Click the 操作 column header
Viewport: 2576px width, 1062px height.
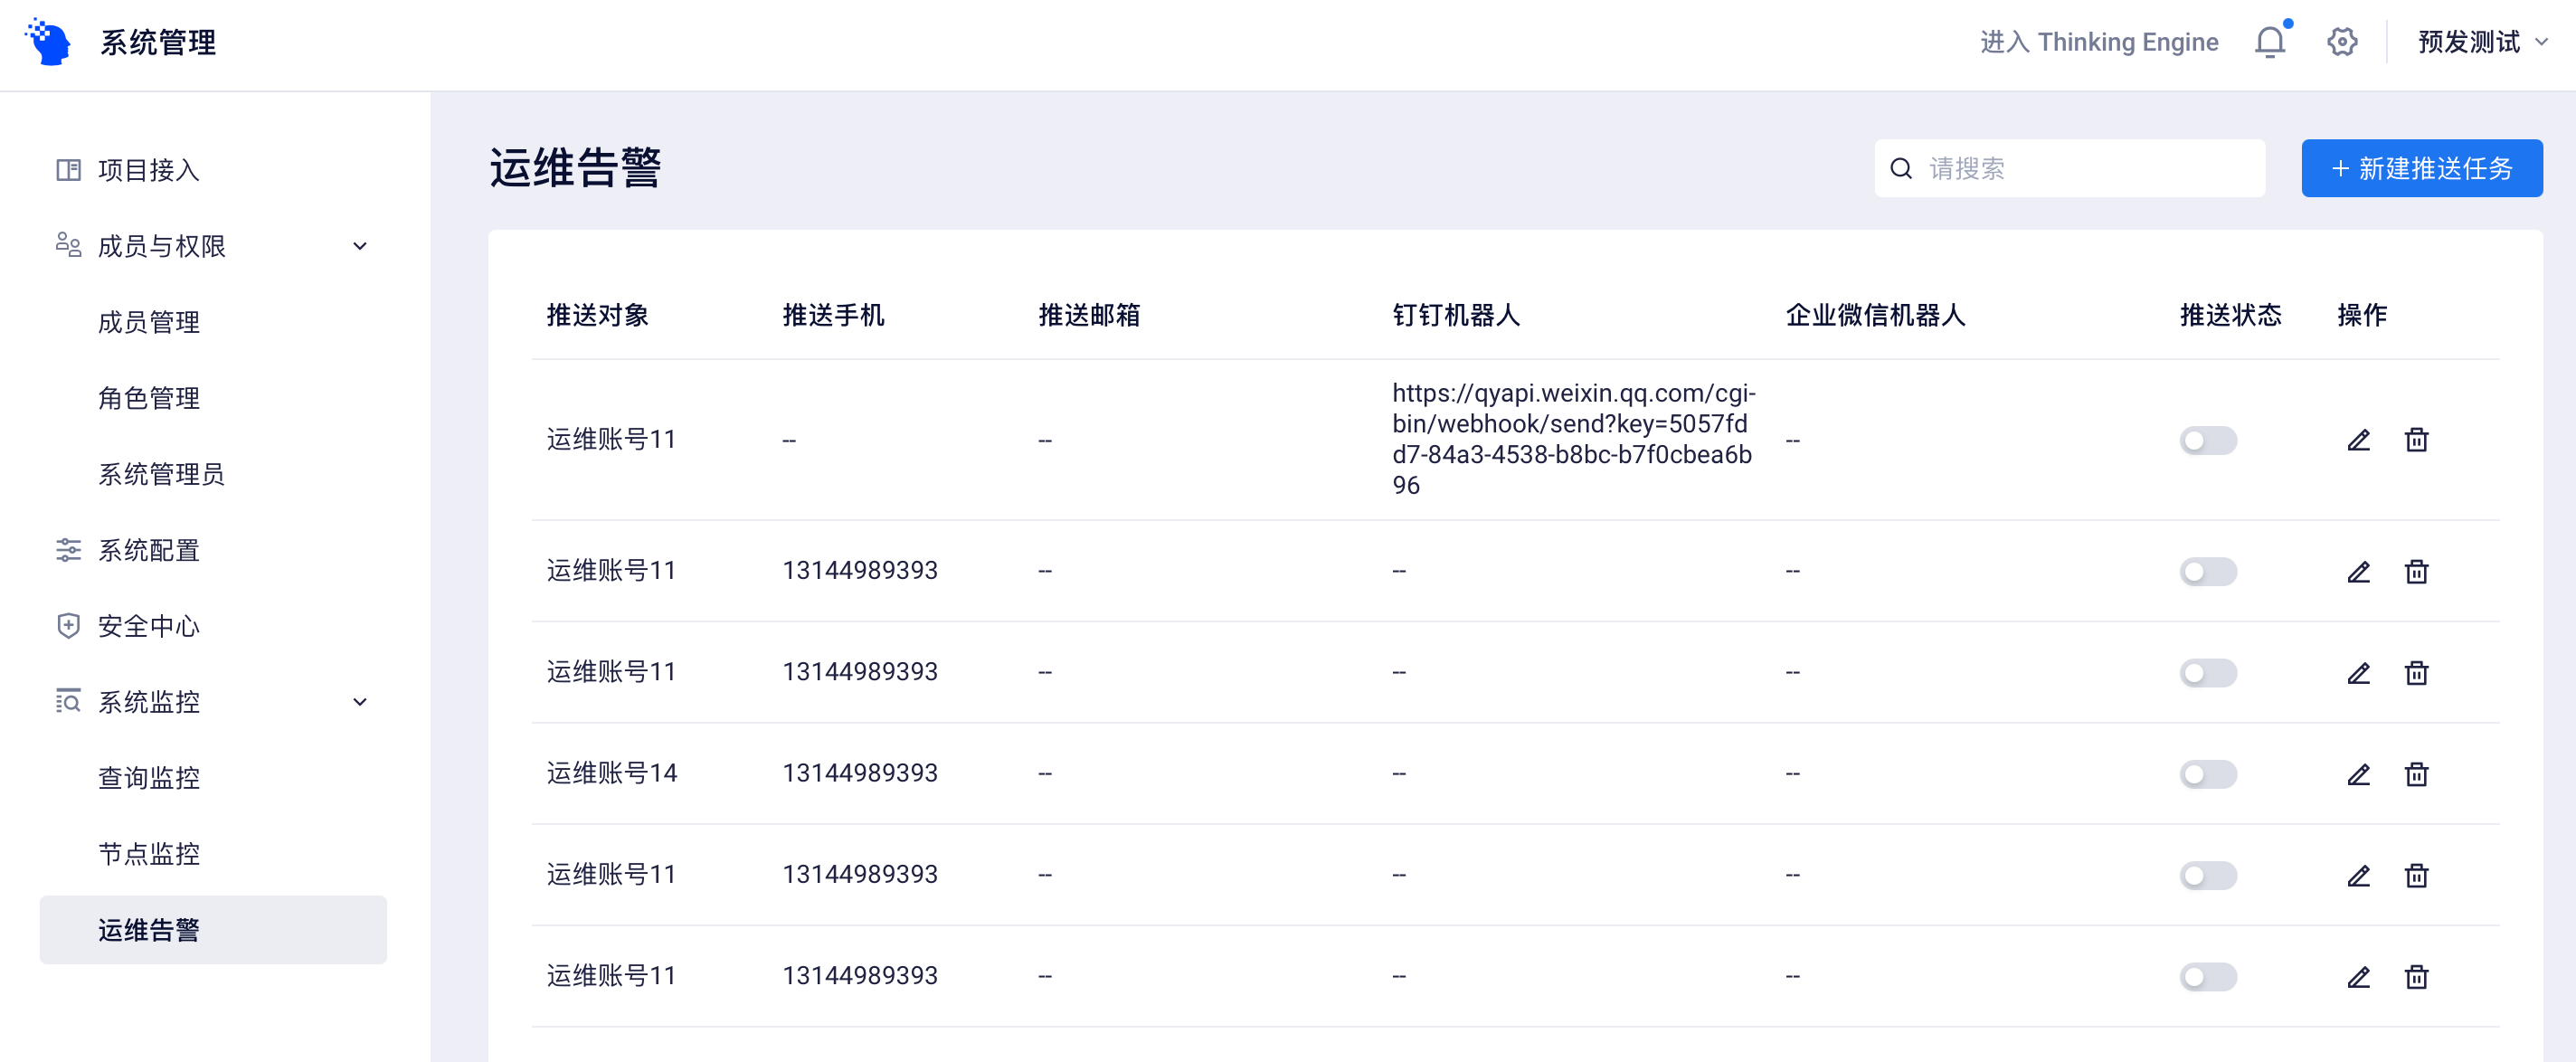[2362, 315]
